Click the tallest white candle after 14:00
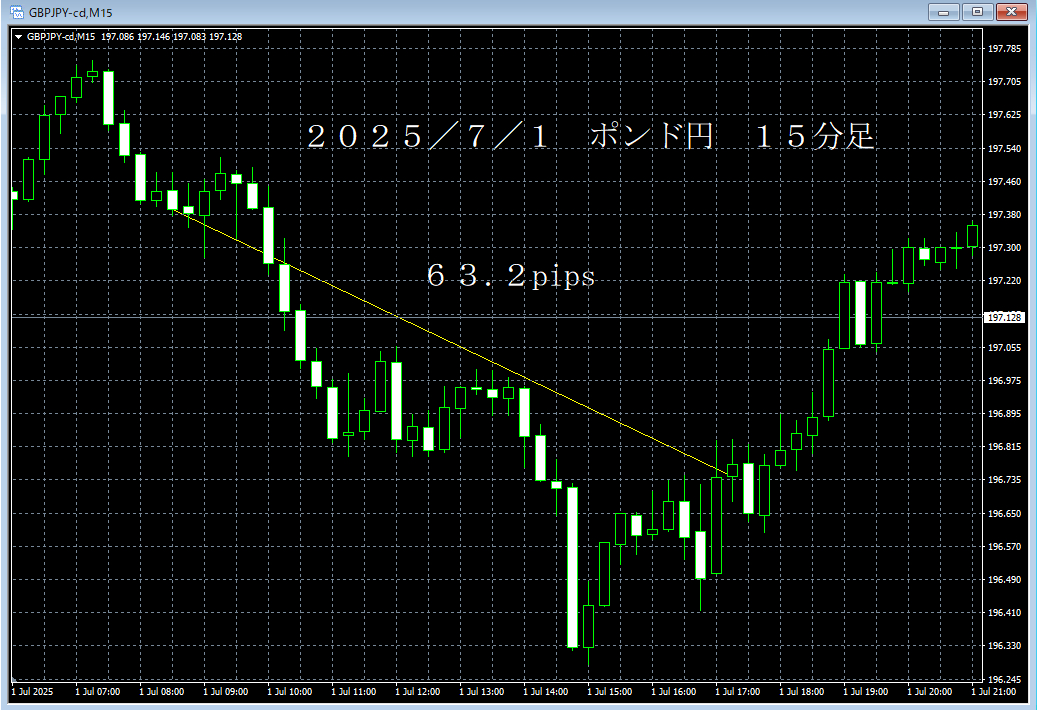 click(572, 567)
